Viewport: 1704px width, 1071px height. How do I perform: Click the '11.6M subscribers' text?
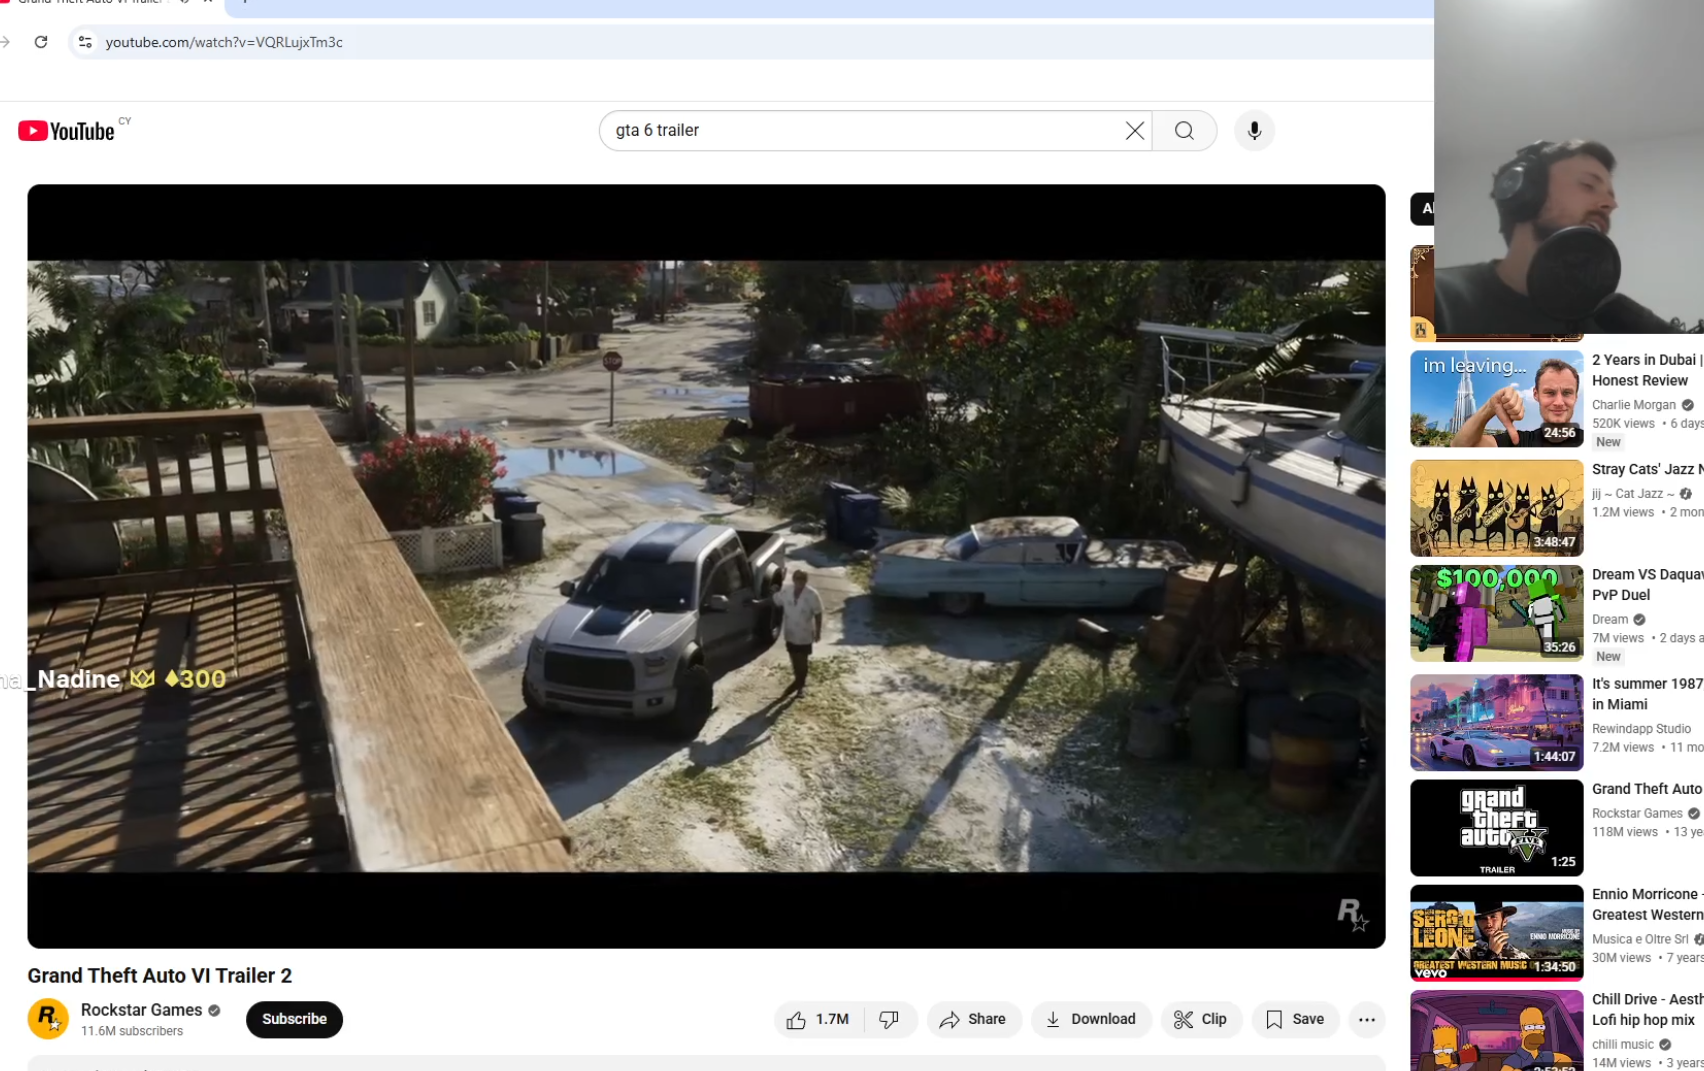(x=132, y=1031)
